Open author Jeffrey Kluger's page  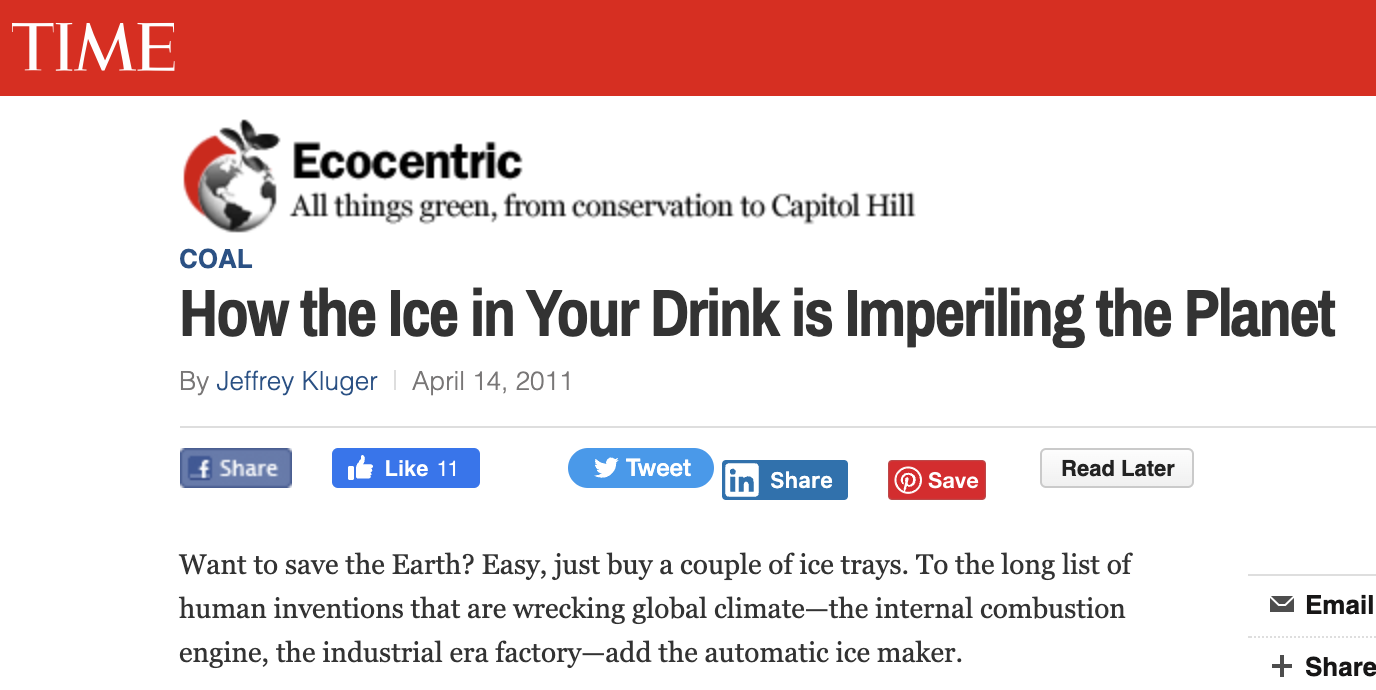tap(297, 381)
